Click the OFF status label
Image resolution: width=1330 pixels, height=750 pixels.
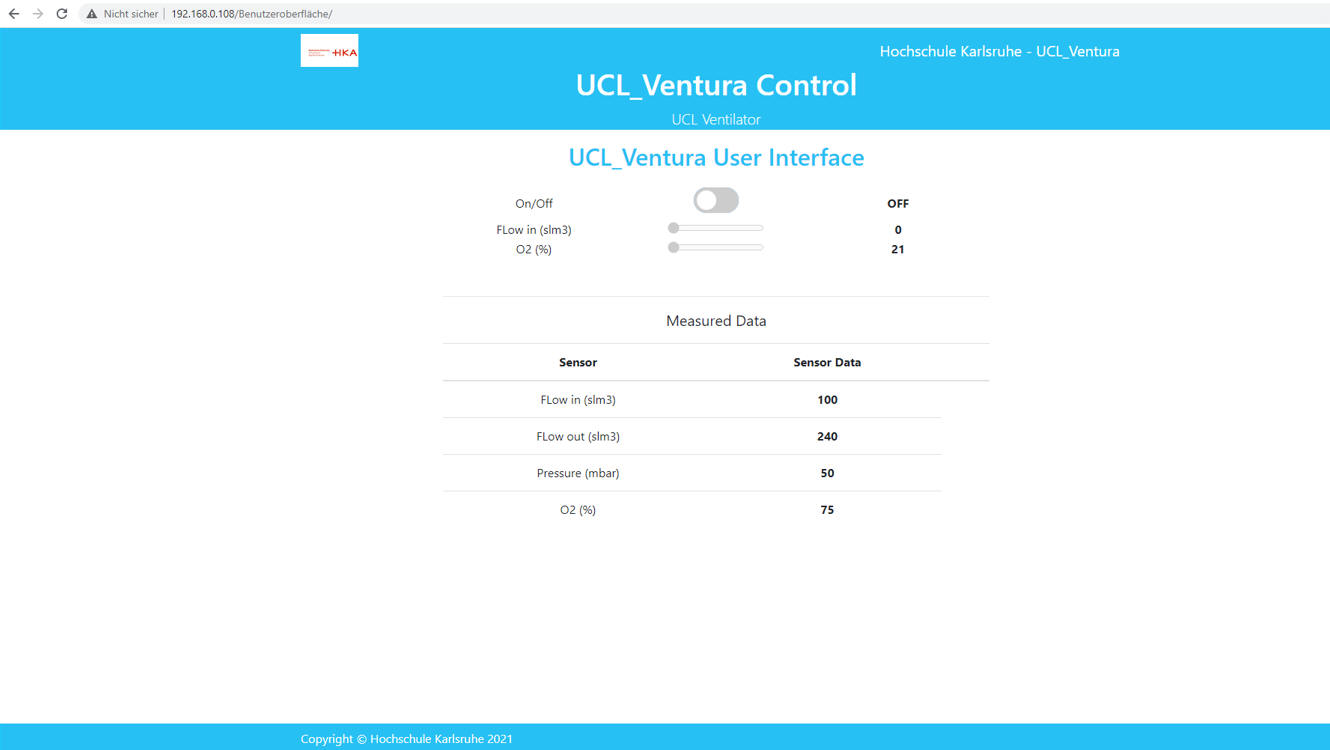(x=897, y=204)
